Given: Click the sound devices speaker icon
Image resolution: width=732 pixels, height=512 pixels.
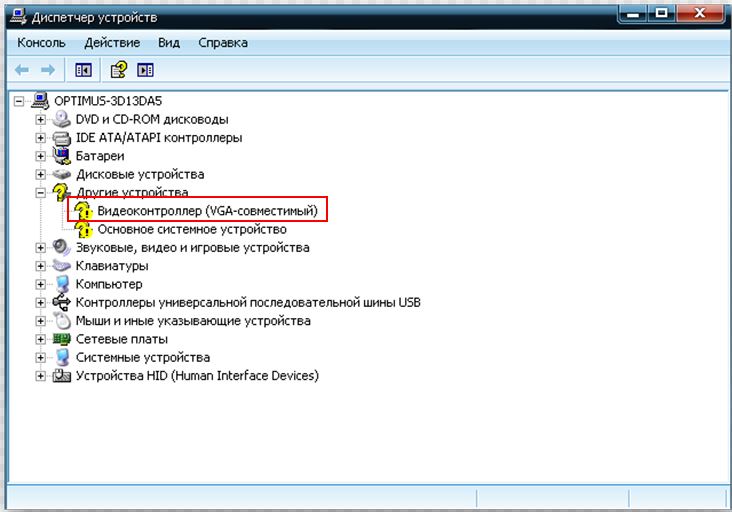Looking at the screenshot, I should pos(62,247).
